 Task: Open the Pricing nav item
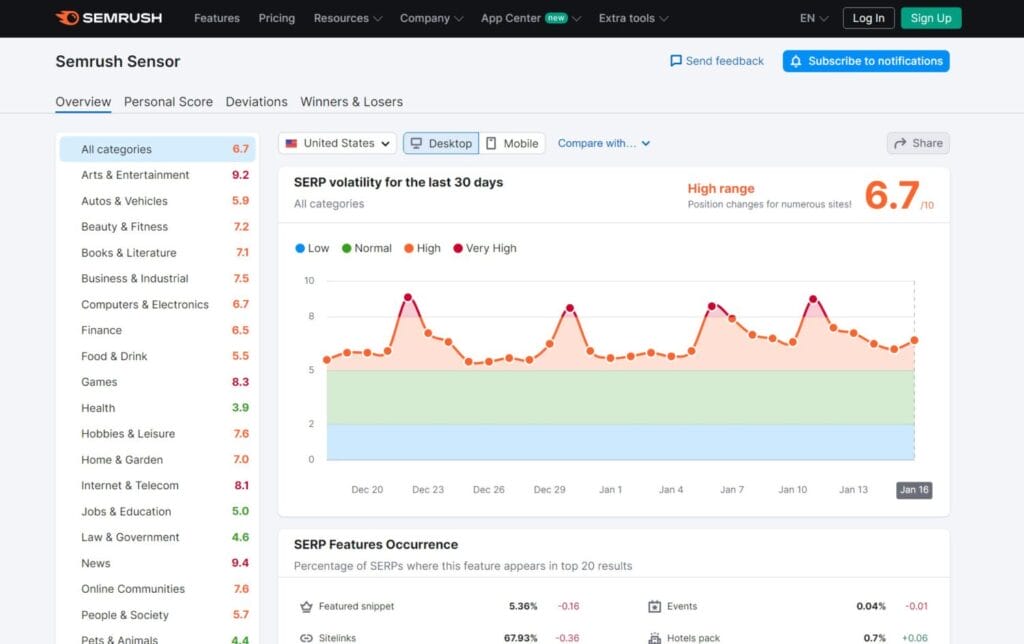pos(277,18)
